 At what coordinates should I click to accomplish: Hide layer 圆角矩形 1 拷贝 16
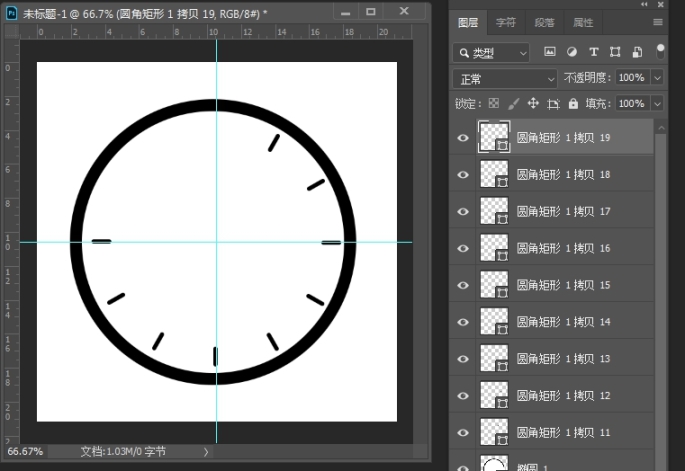click(x=463, y=248)
